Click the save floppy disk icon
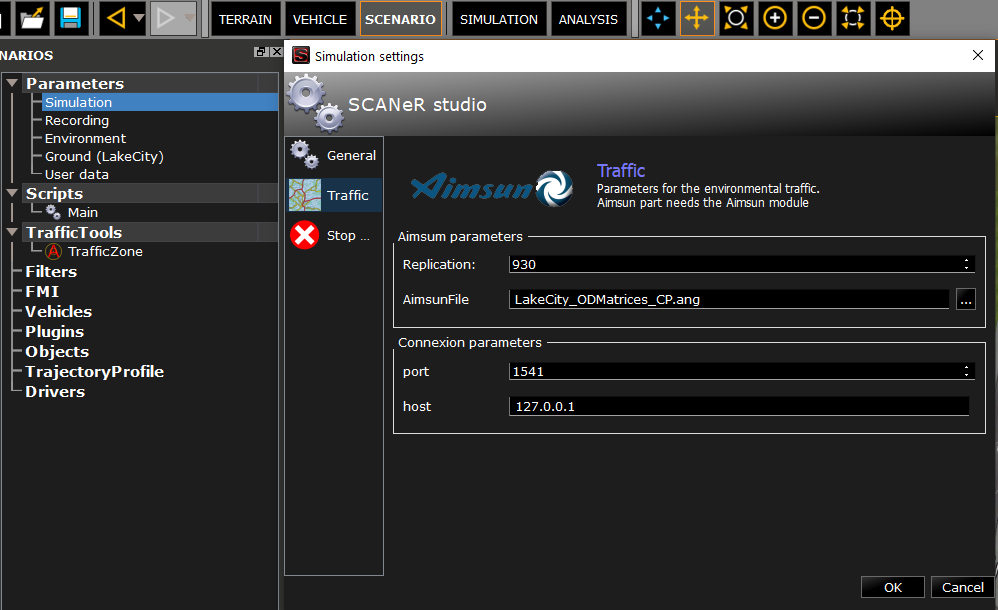998x610 pixels. tap(70, 18)
